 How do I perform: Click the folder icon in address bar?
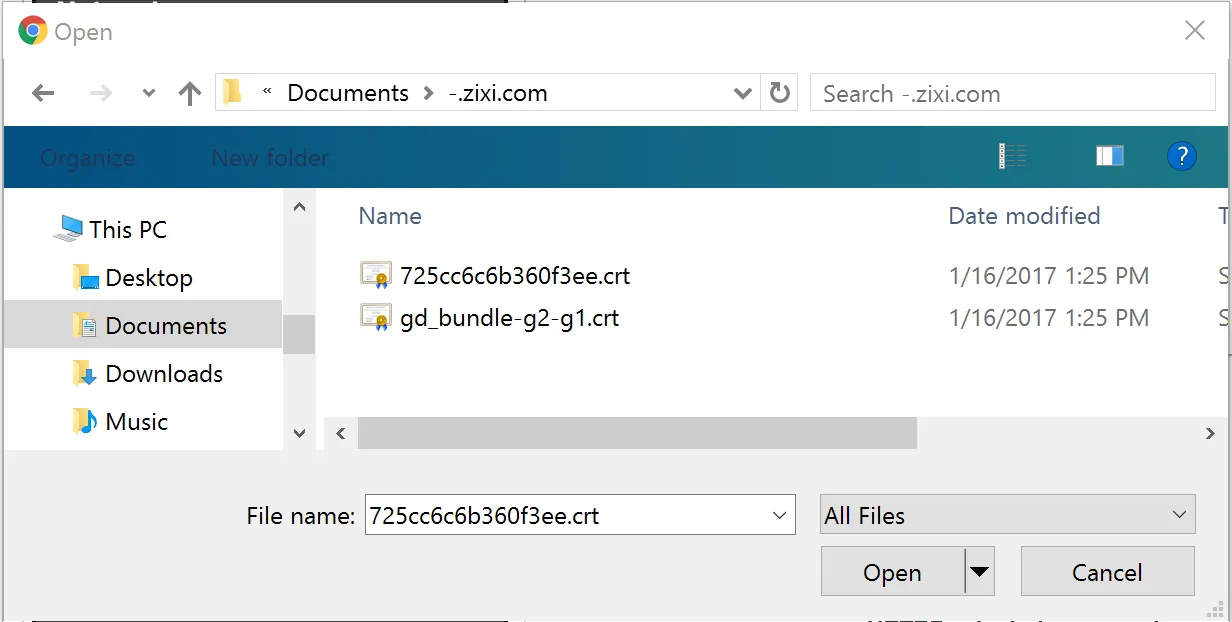click(x=233, y=93)
